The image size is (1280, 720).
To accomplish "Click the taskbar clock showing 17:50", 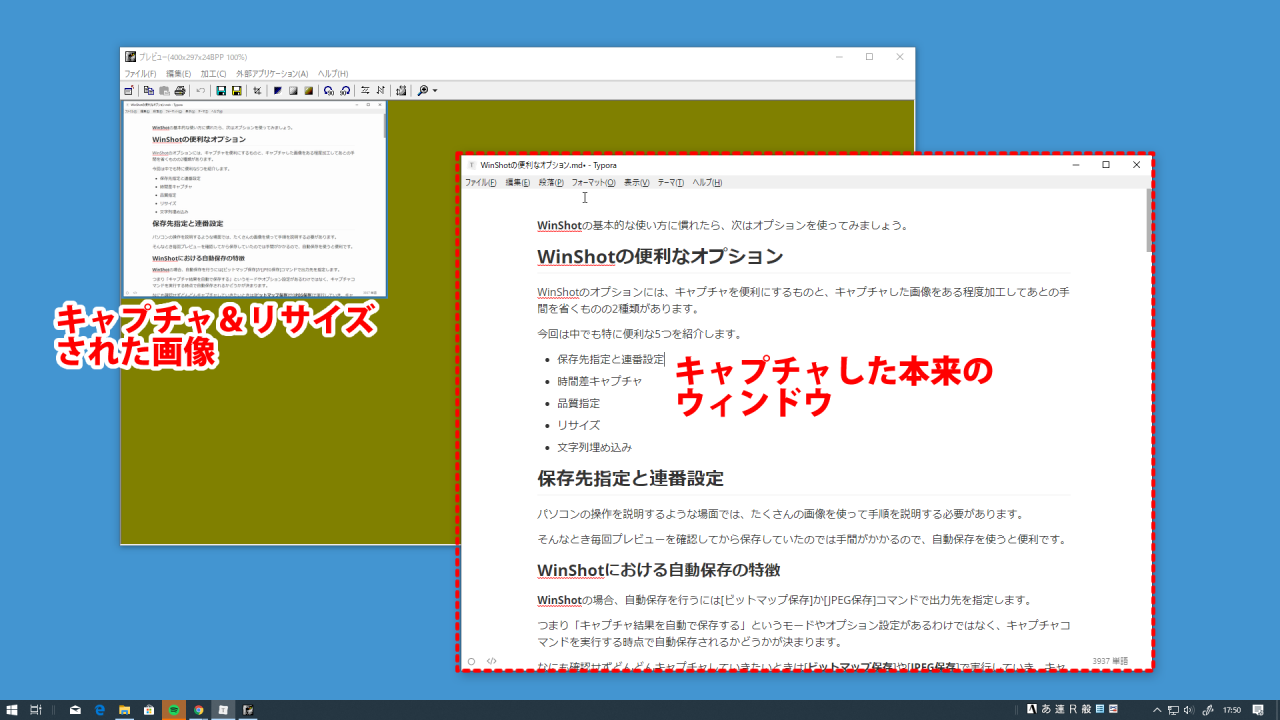I will coord(1232,710).
